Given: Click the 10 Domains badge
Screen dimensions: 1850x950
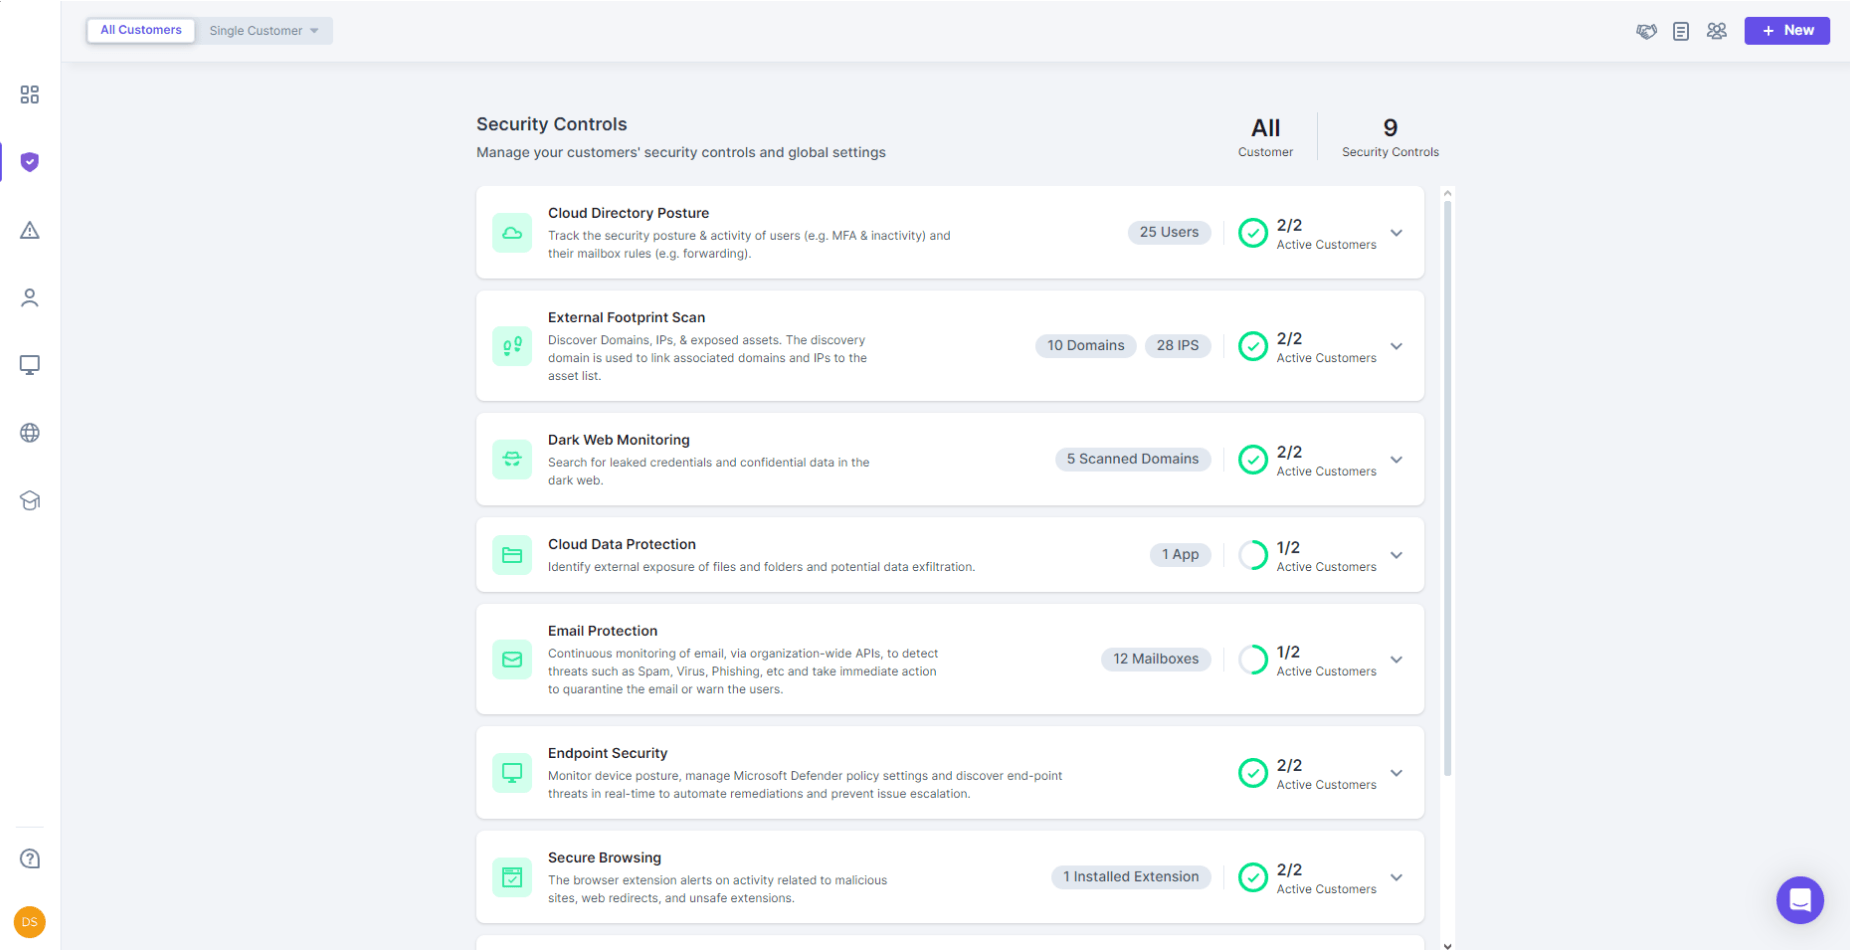Looking at the screenshot, I should coord(1085,346).
